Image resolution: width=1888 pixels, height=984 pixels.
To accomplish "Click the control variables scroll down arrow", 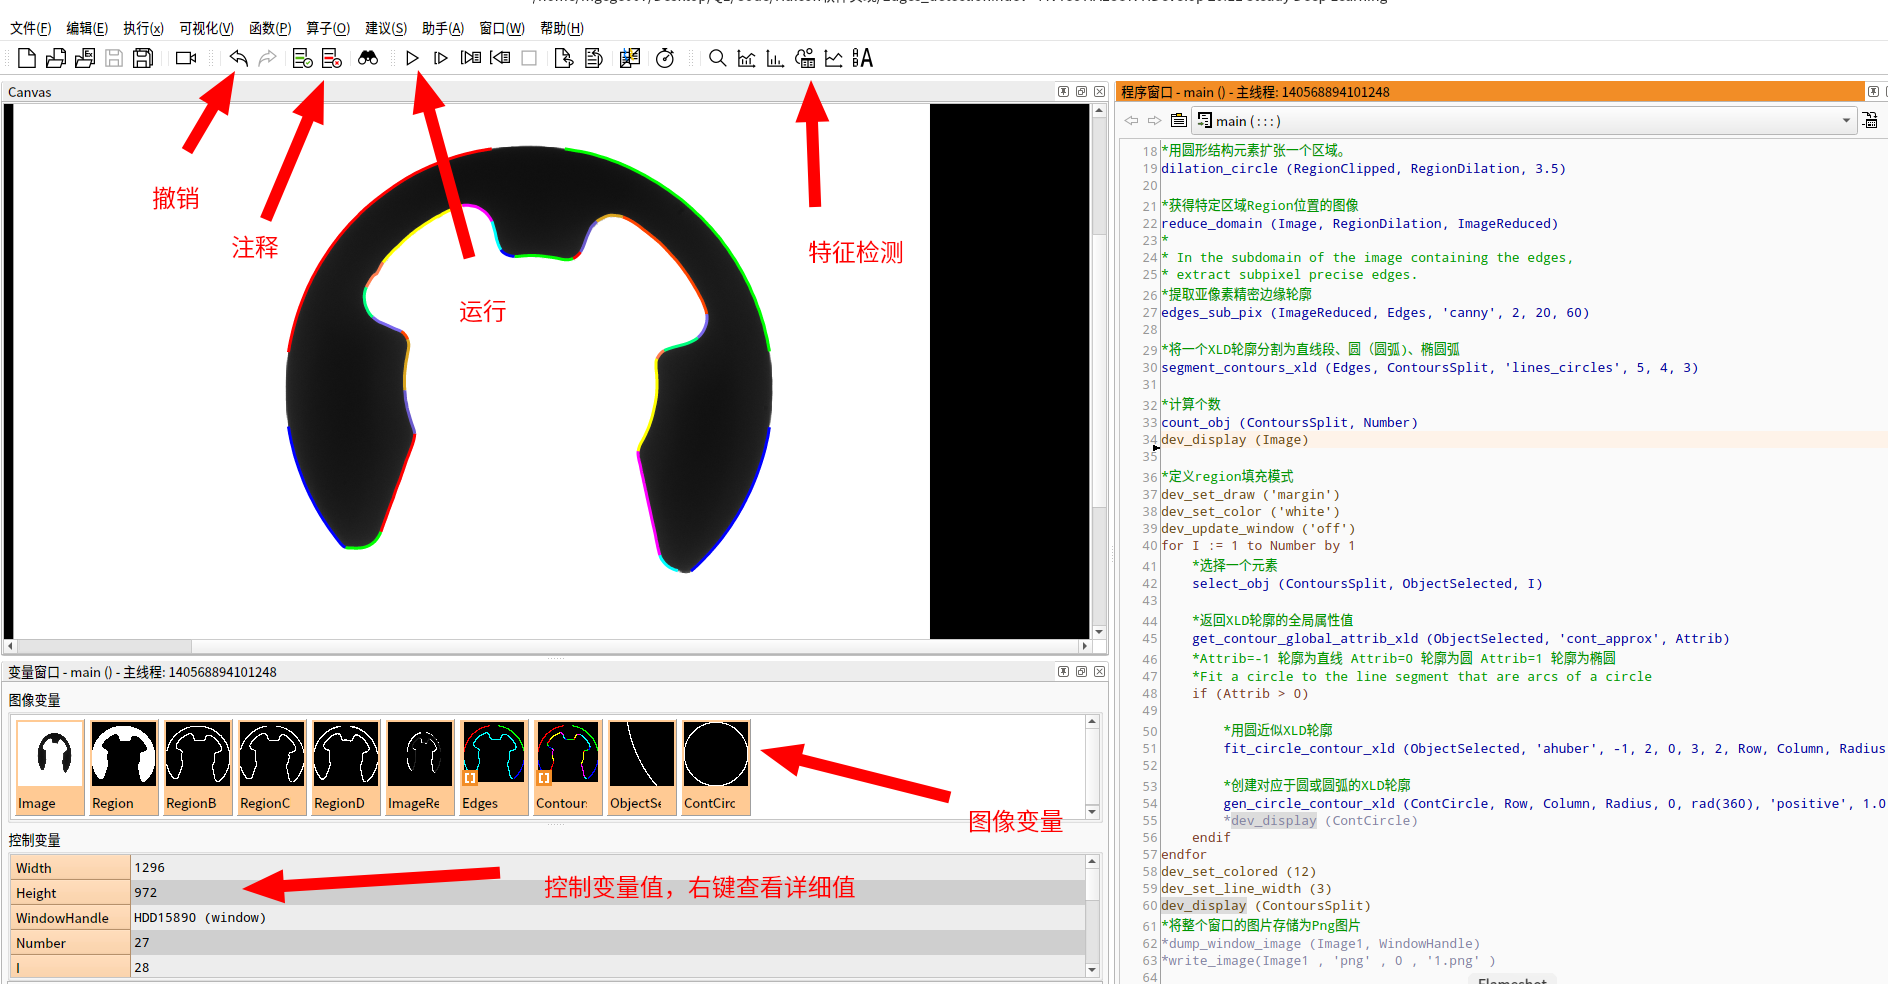I will (x=1092, y=969).
